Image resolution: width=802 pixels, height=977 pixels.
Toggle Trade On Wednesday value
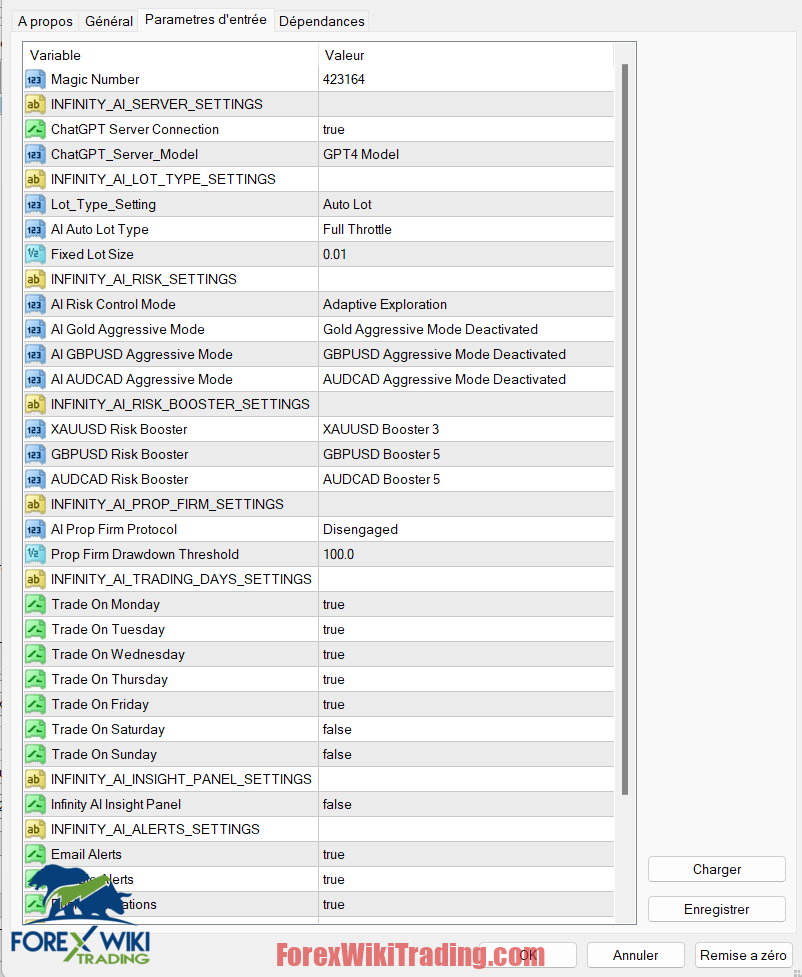pos(466,654)
